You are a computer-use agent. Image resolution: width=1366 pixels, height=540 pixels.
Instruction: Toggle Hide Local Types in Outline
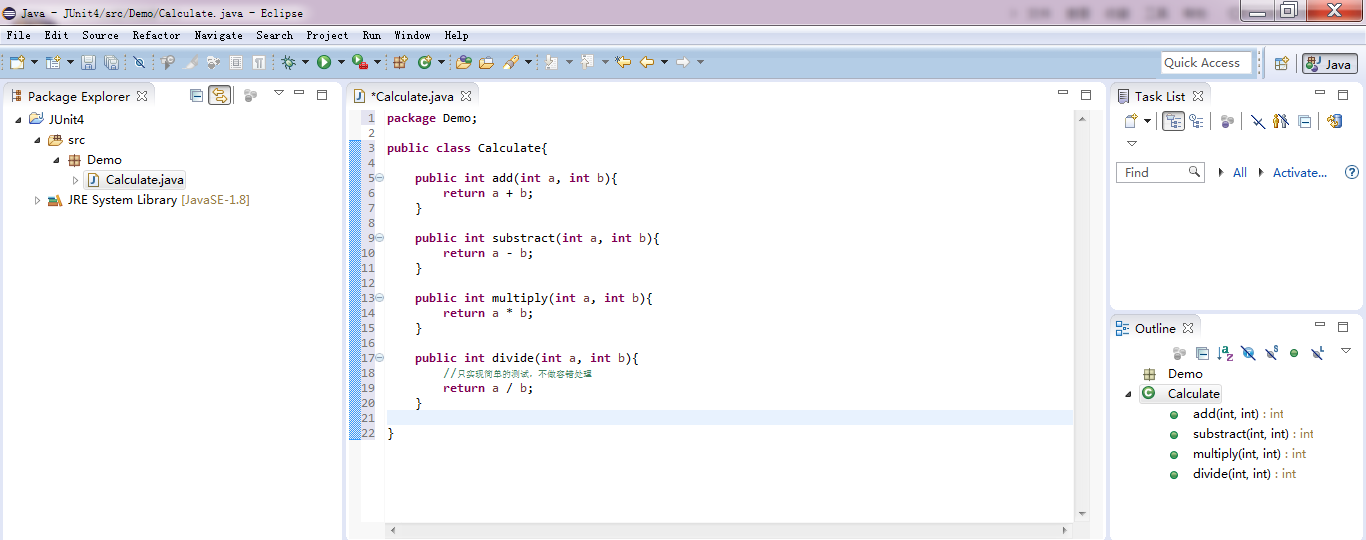pos(1317,353)
